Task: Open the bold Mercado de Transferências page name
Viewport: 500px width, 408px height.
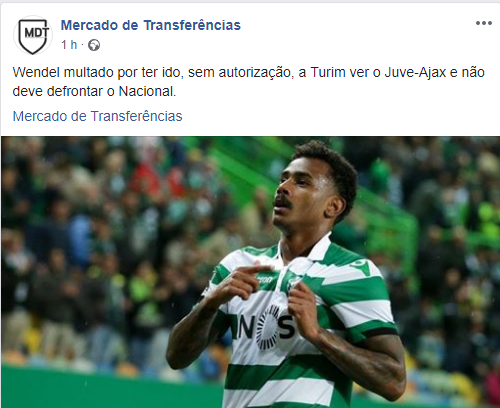Action: point(151,25)
